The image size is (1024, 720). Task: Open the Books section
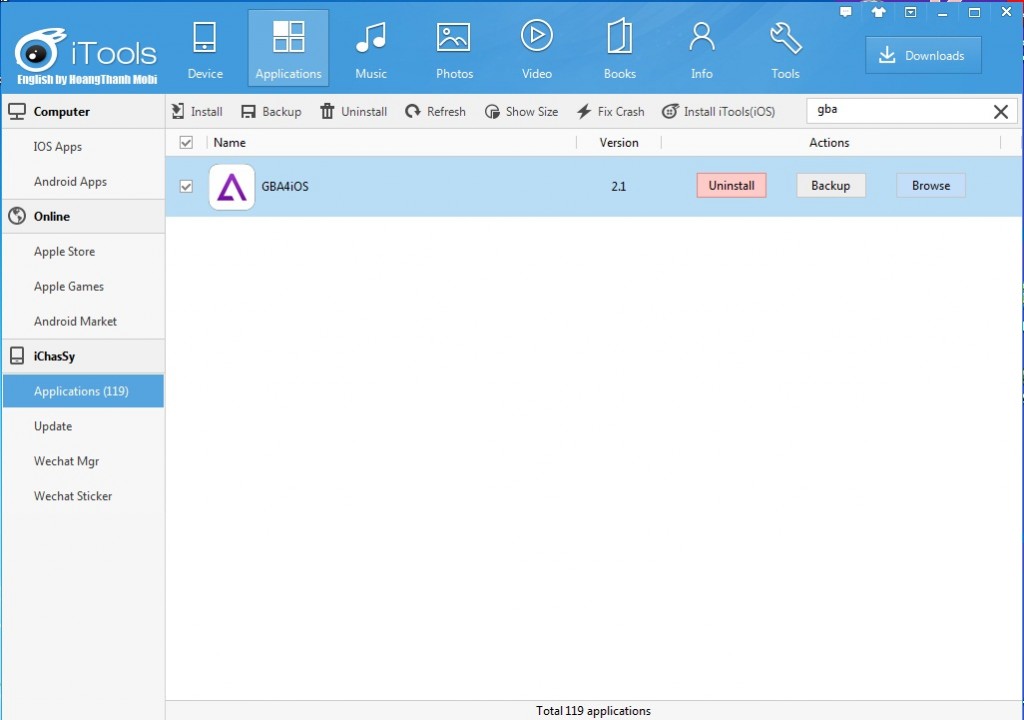619,50
